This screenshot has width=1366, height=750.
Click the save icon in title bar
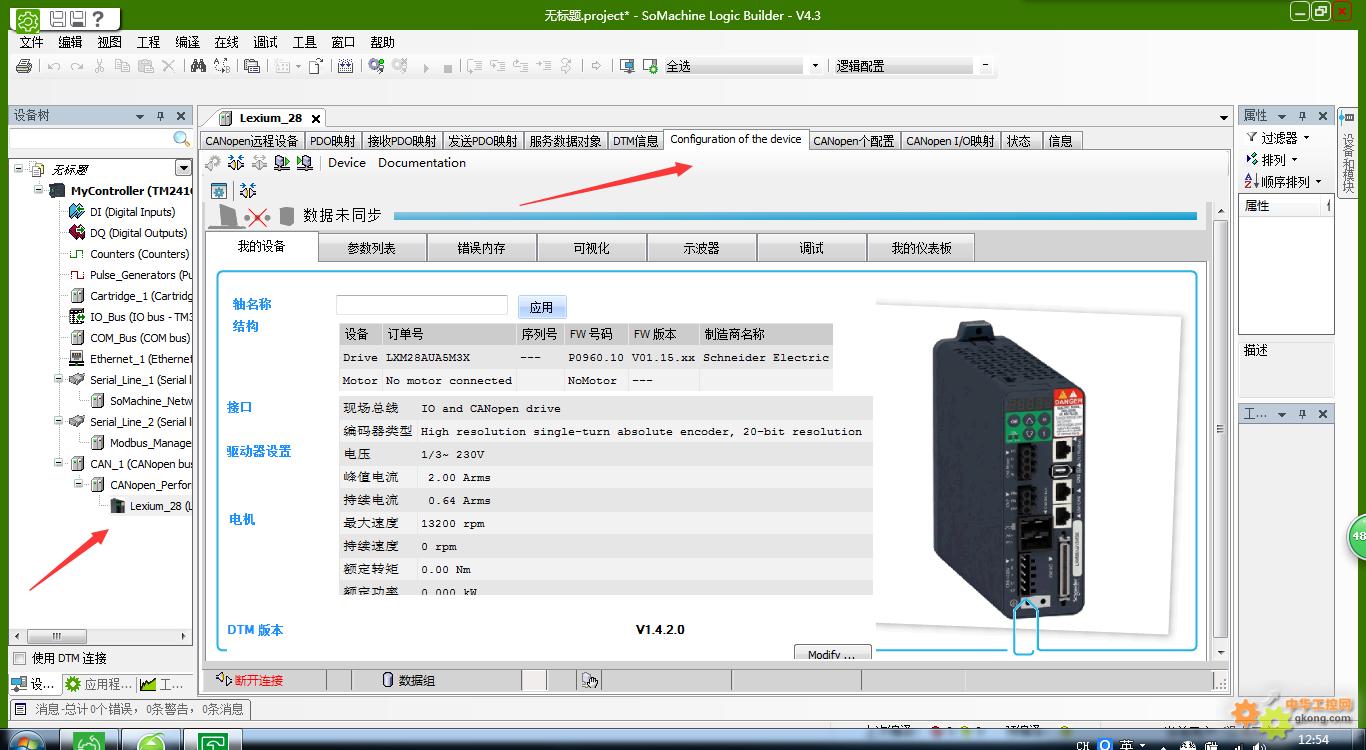[x=57, y=18]
